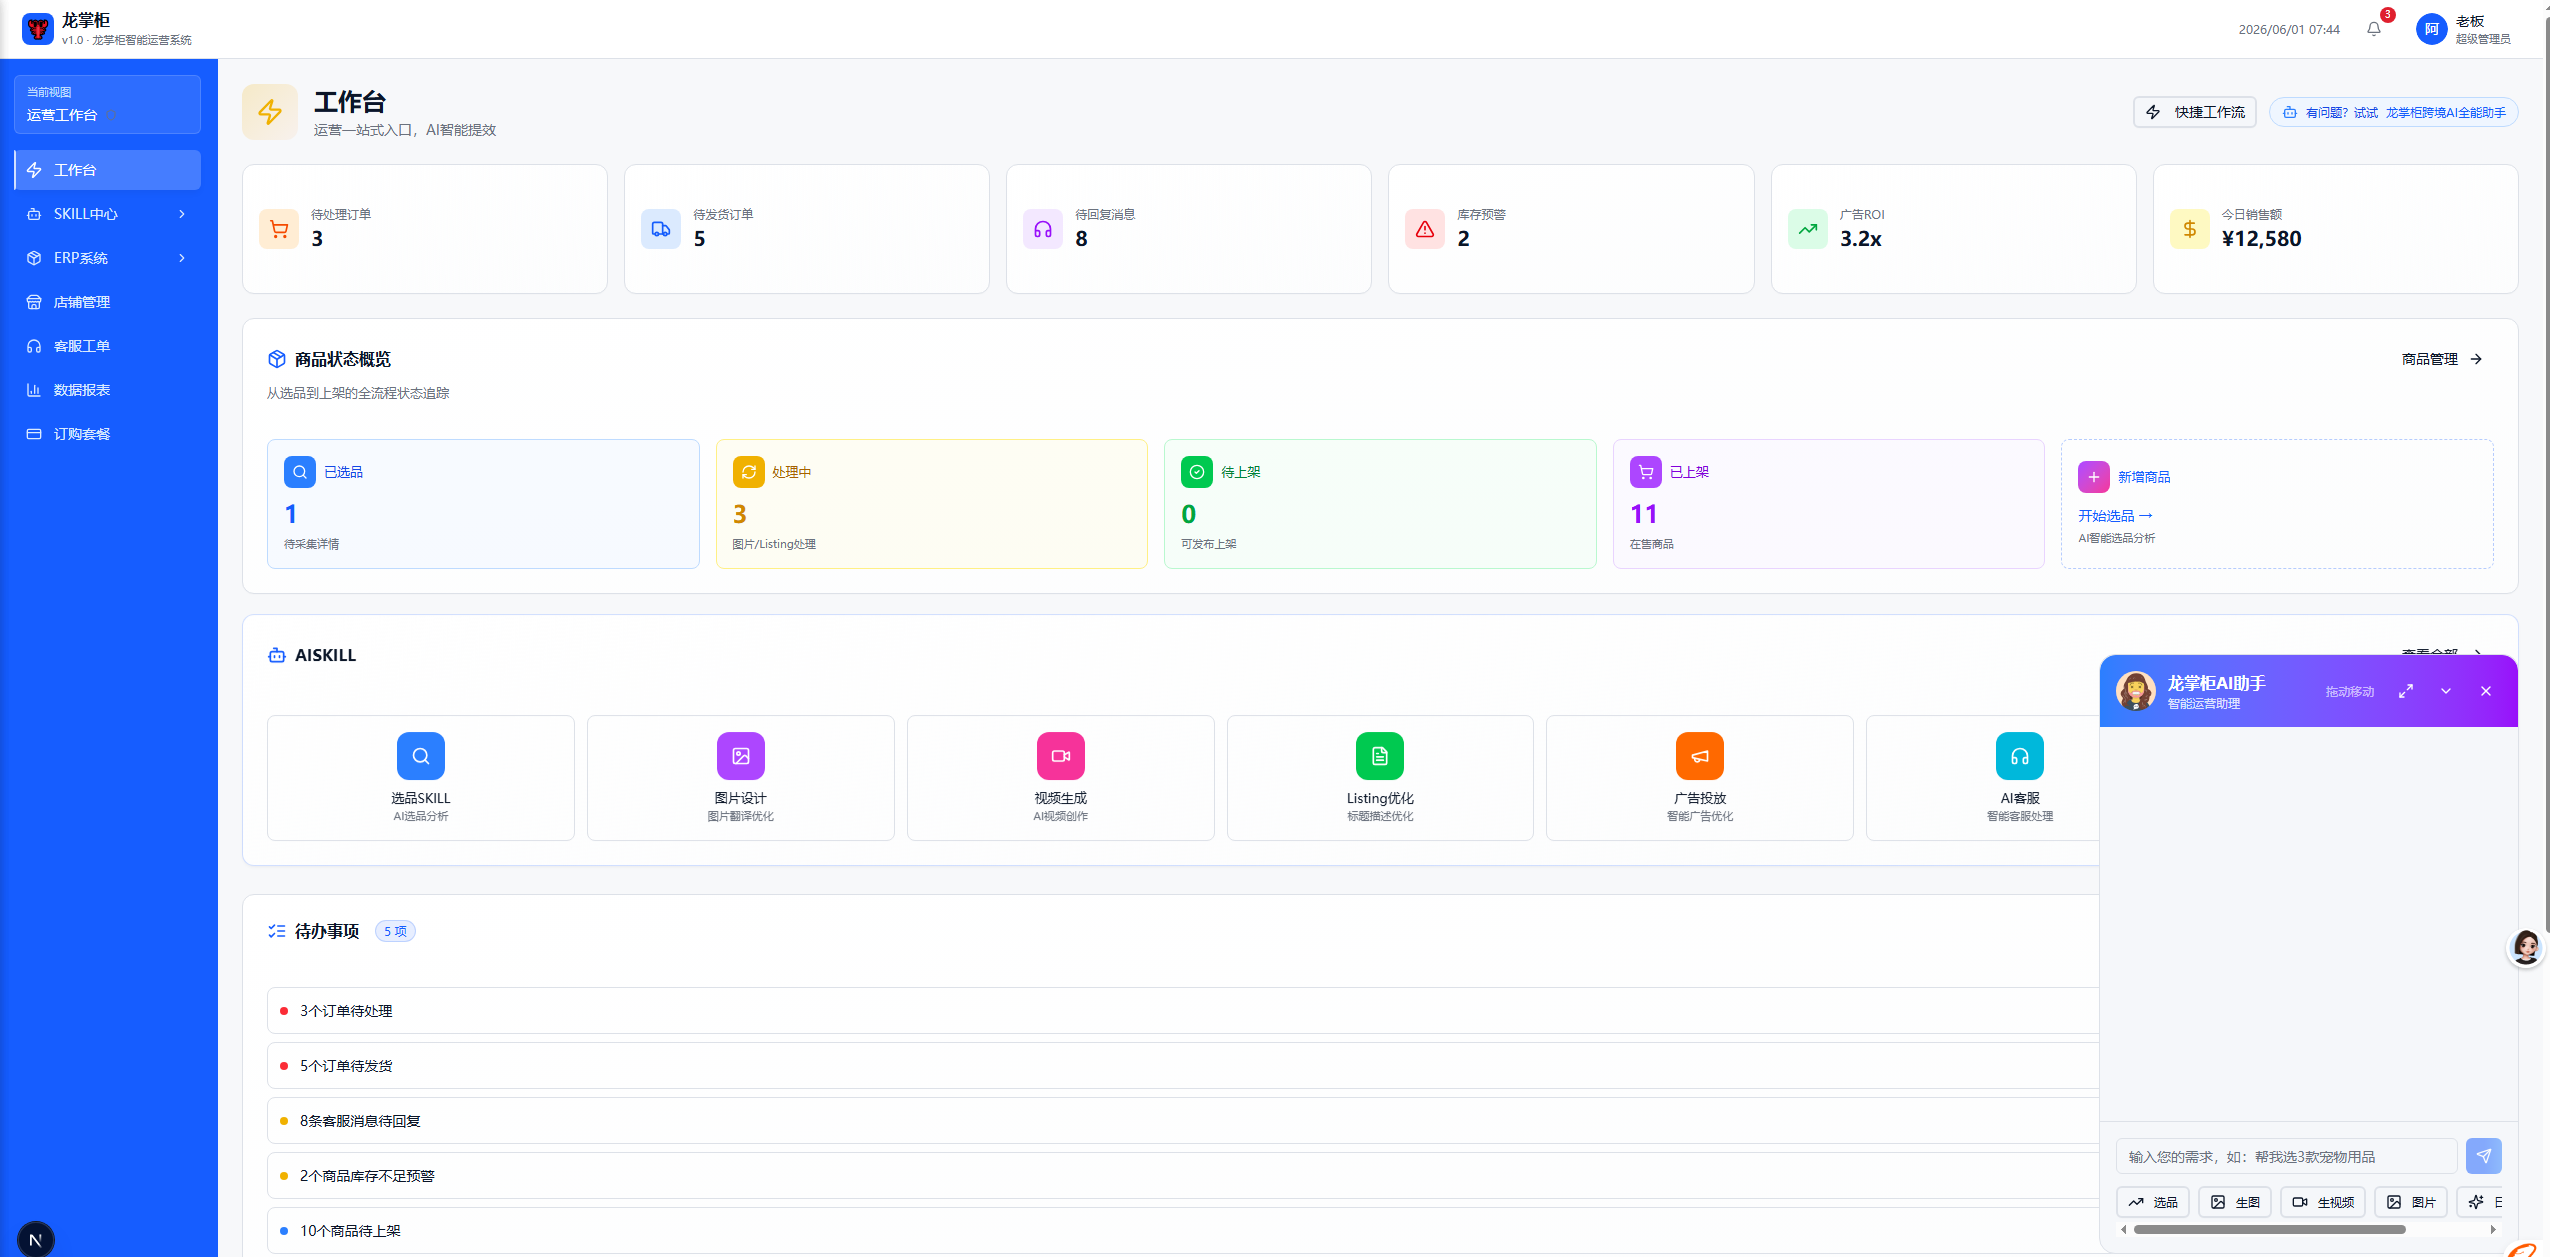Screen dimensions: 2550x1257
Task: Open 数据报表 in sidebar
Action: click(x=108, y=390)
